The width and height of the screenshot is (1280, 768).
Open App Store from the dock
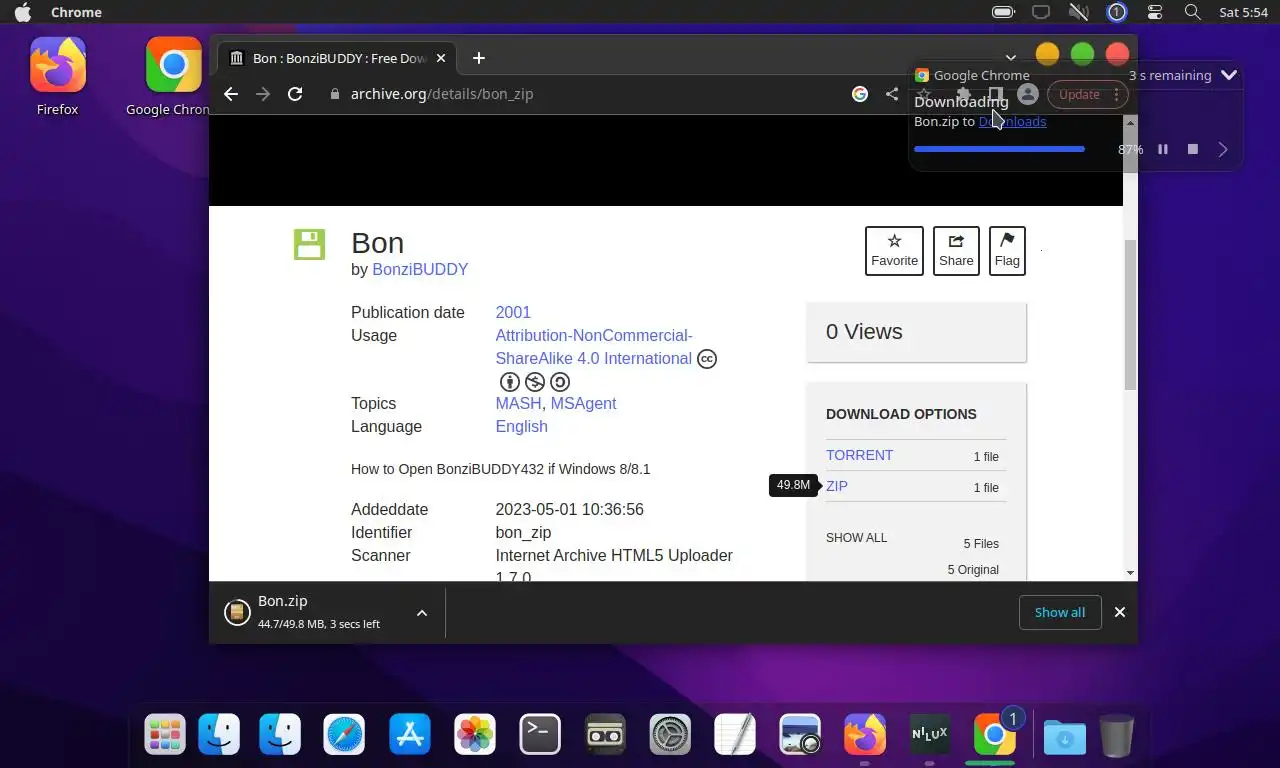tap(410, 736)
